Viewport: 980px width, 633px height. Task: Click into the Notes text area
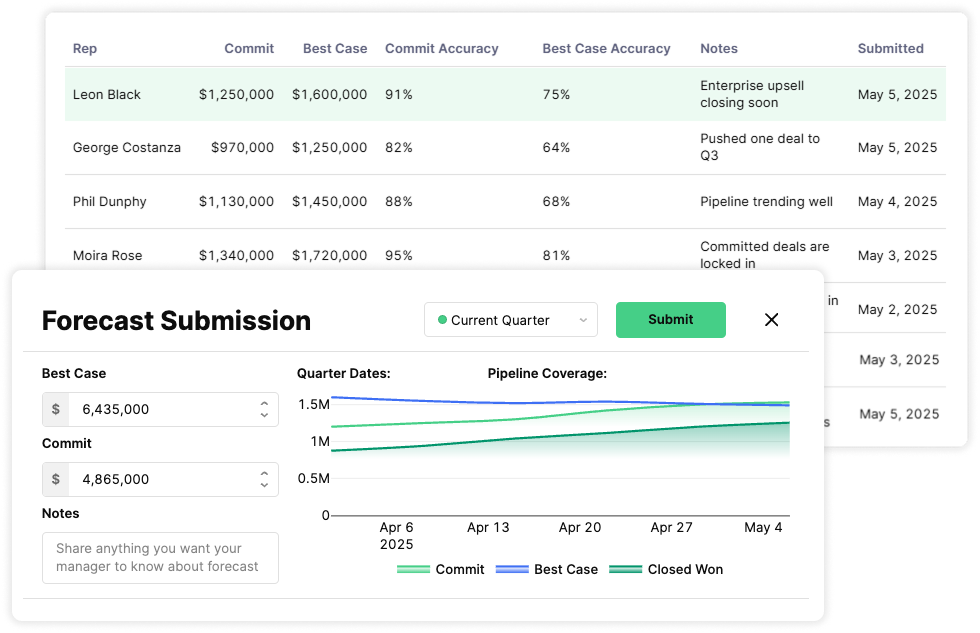click(160, 558)
